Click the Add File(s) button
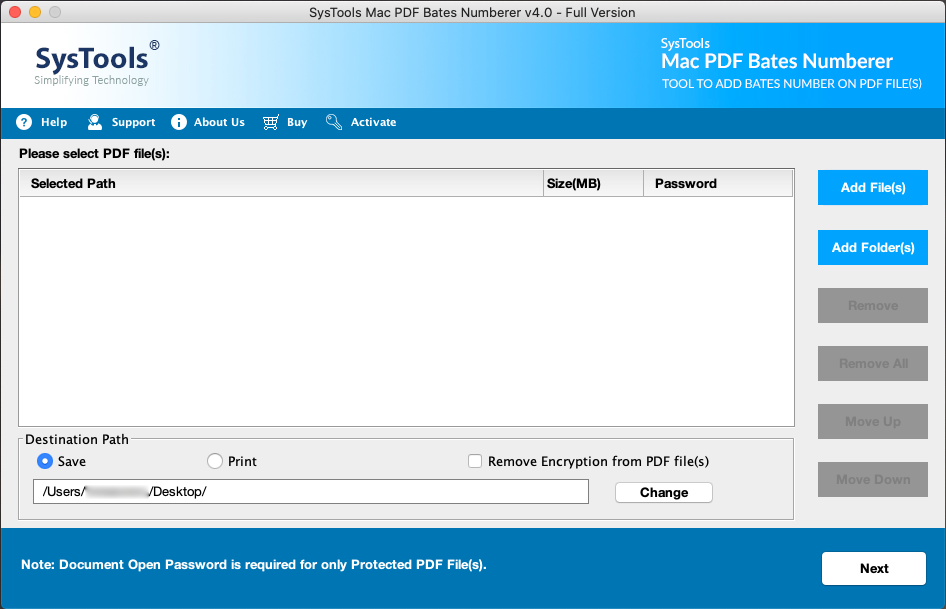The image size is (946, 609). point(873,187)
